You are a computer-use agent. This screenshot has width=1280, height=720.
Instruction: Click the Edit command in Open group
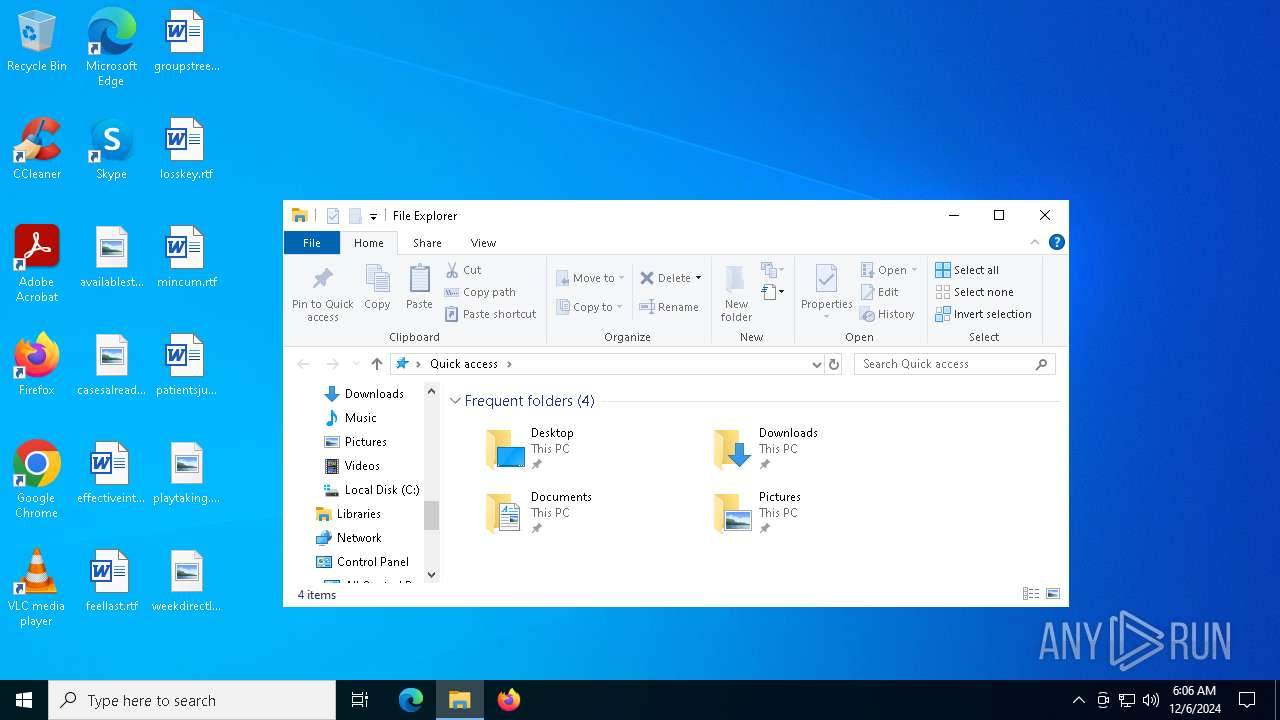click(879, 292)
